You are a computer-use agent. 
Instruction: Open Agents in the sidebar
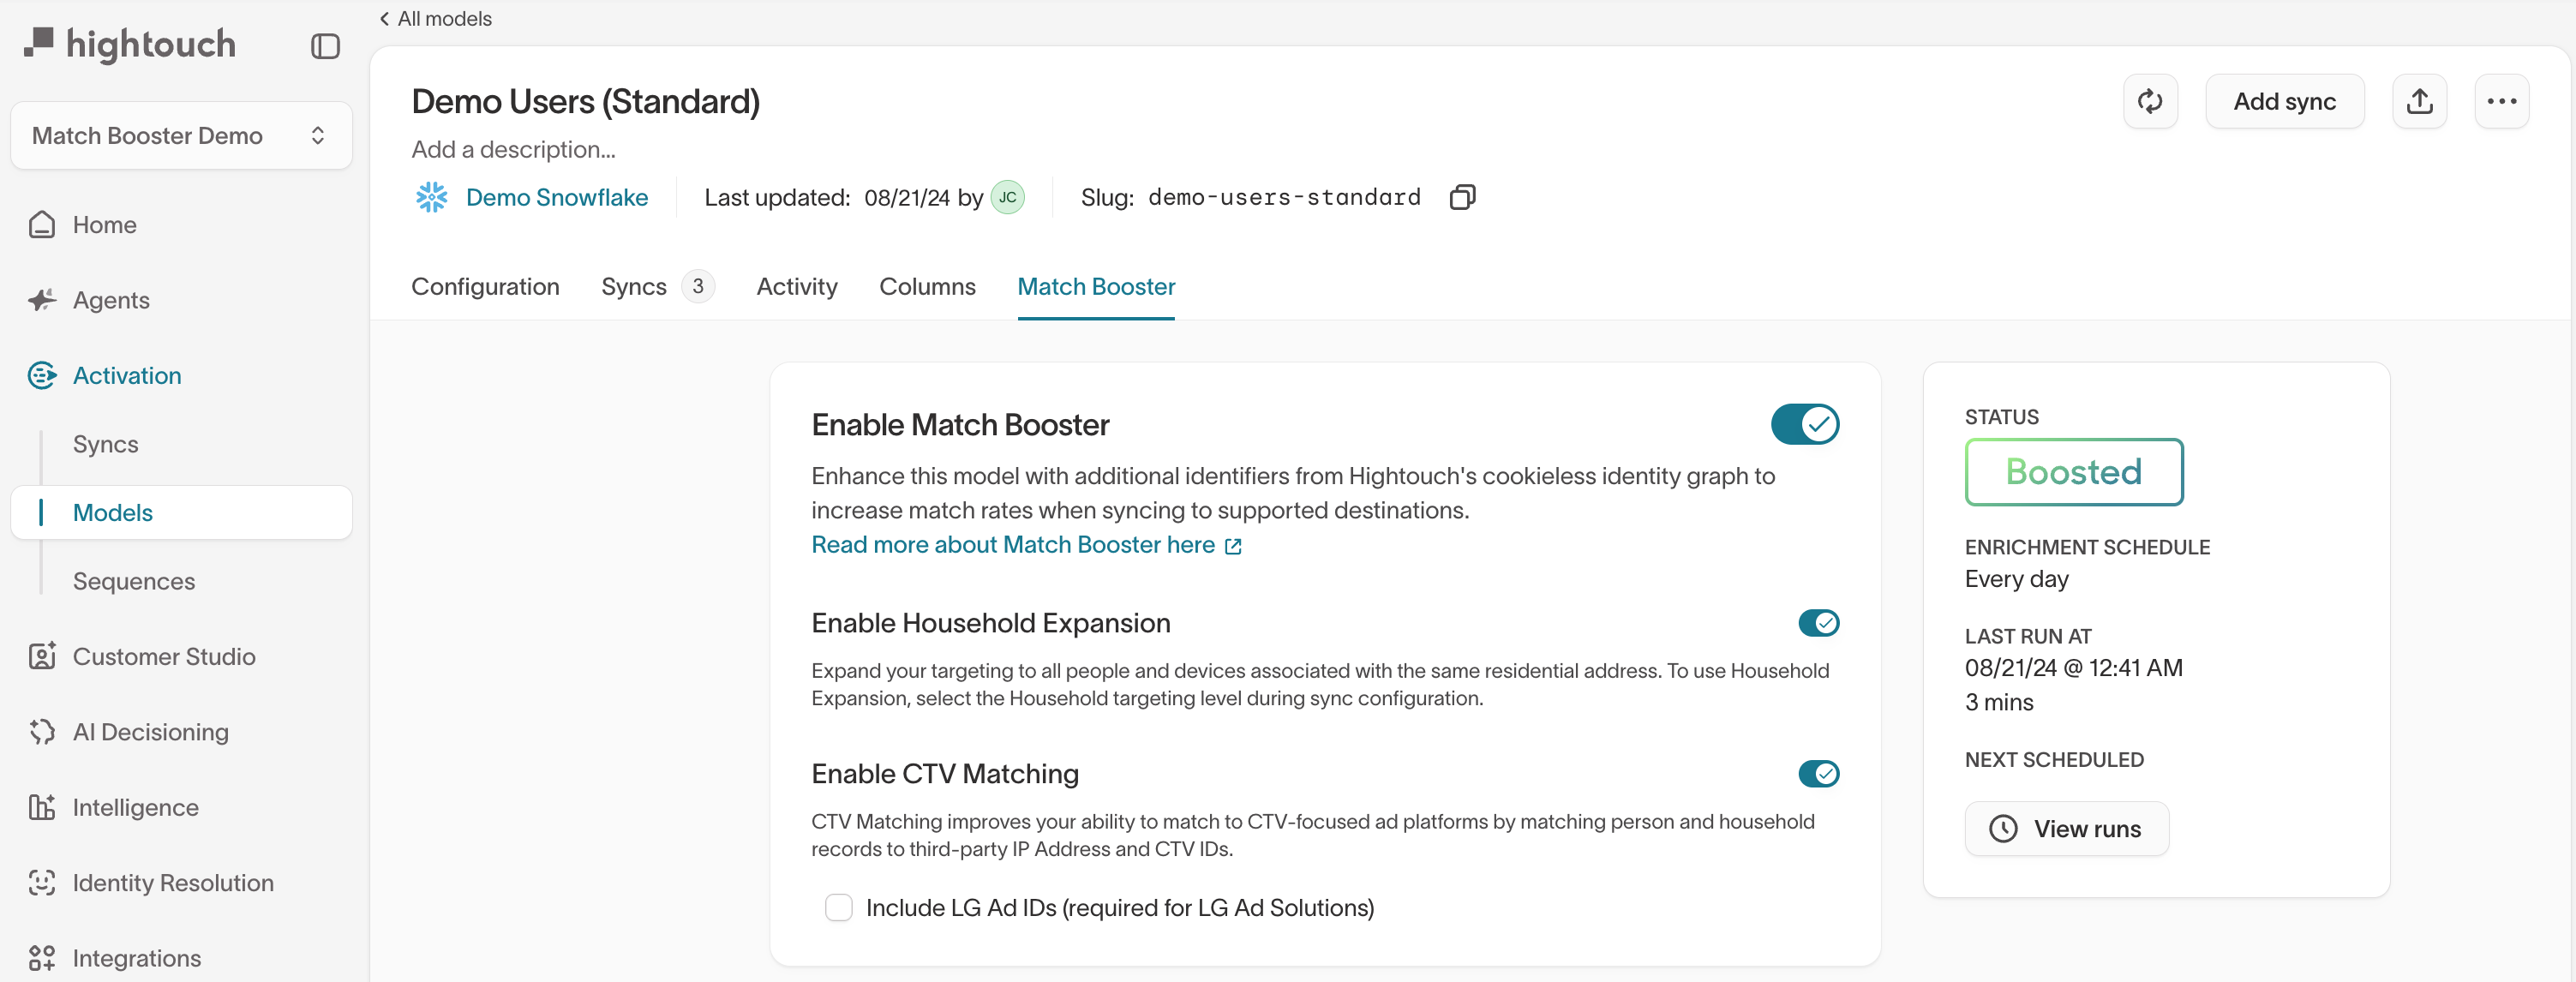[x=111, y=300]
